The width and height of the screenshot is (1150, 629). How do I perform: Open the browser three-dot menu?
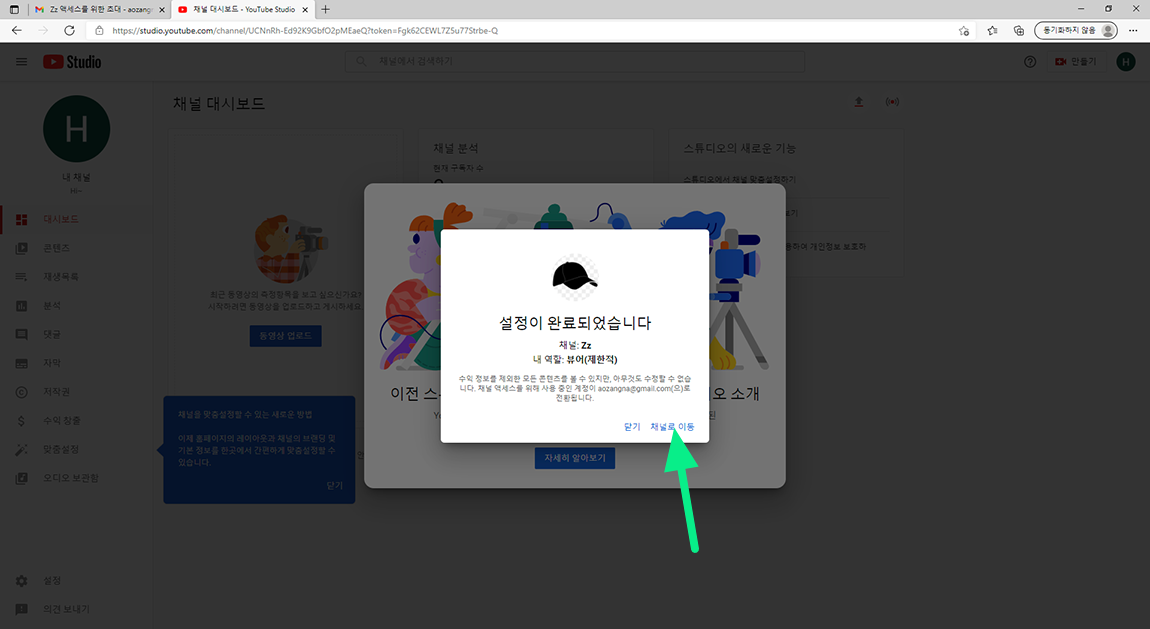(1133, 31)
